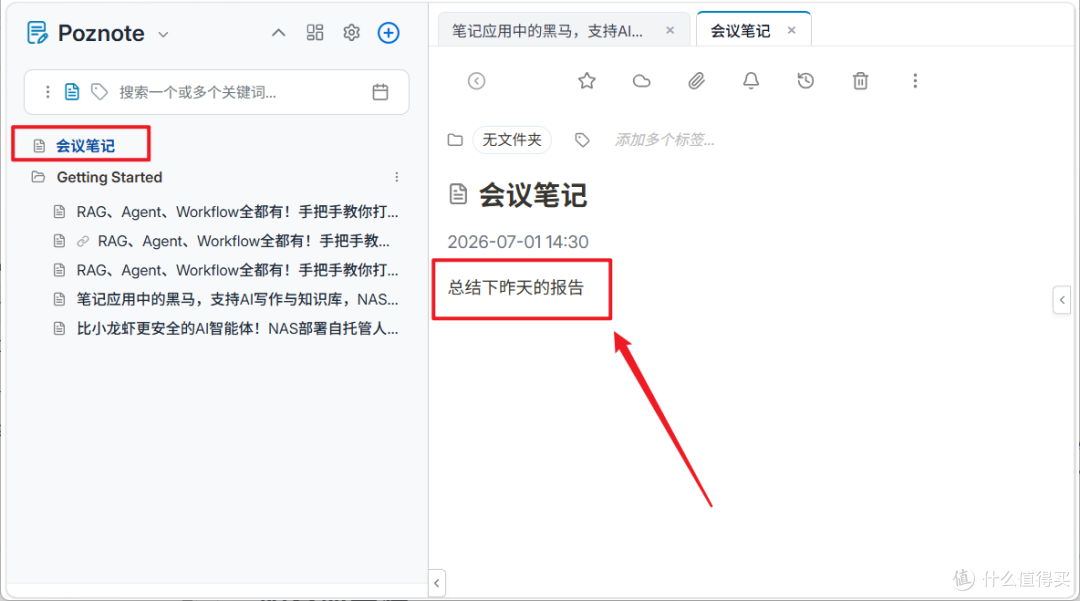Close the 笔记应用中的黑马 tab

coord(670,30)
